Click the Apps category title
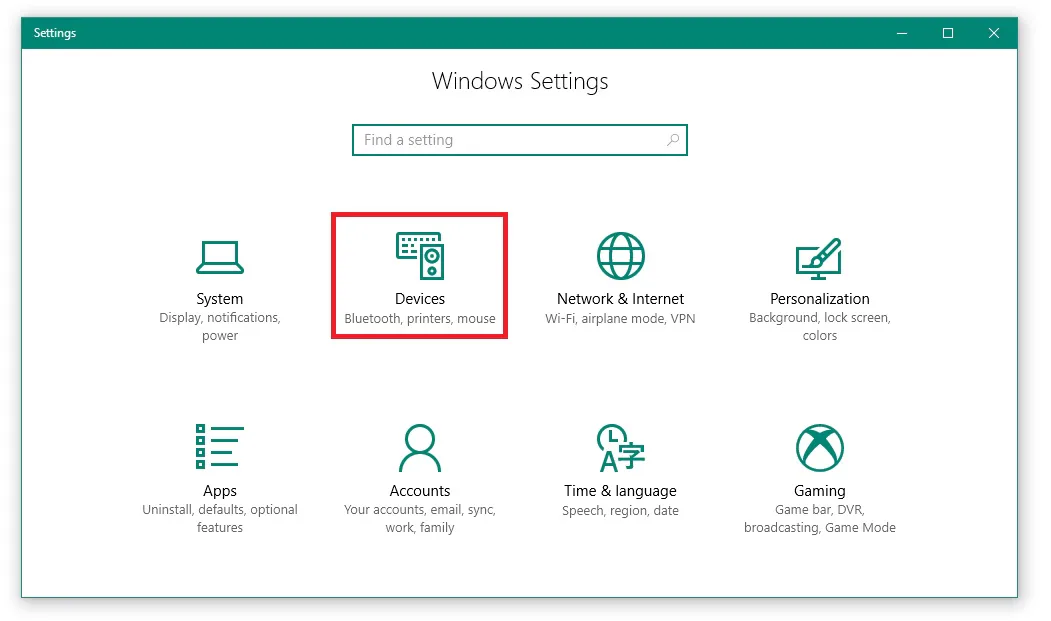This screenshot has height=621, width=1051. pyautogui.click(x=220, y=491)
